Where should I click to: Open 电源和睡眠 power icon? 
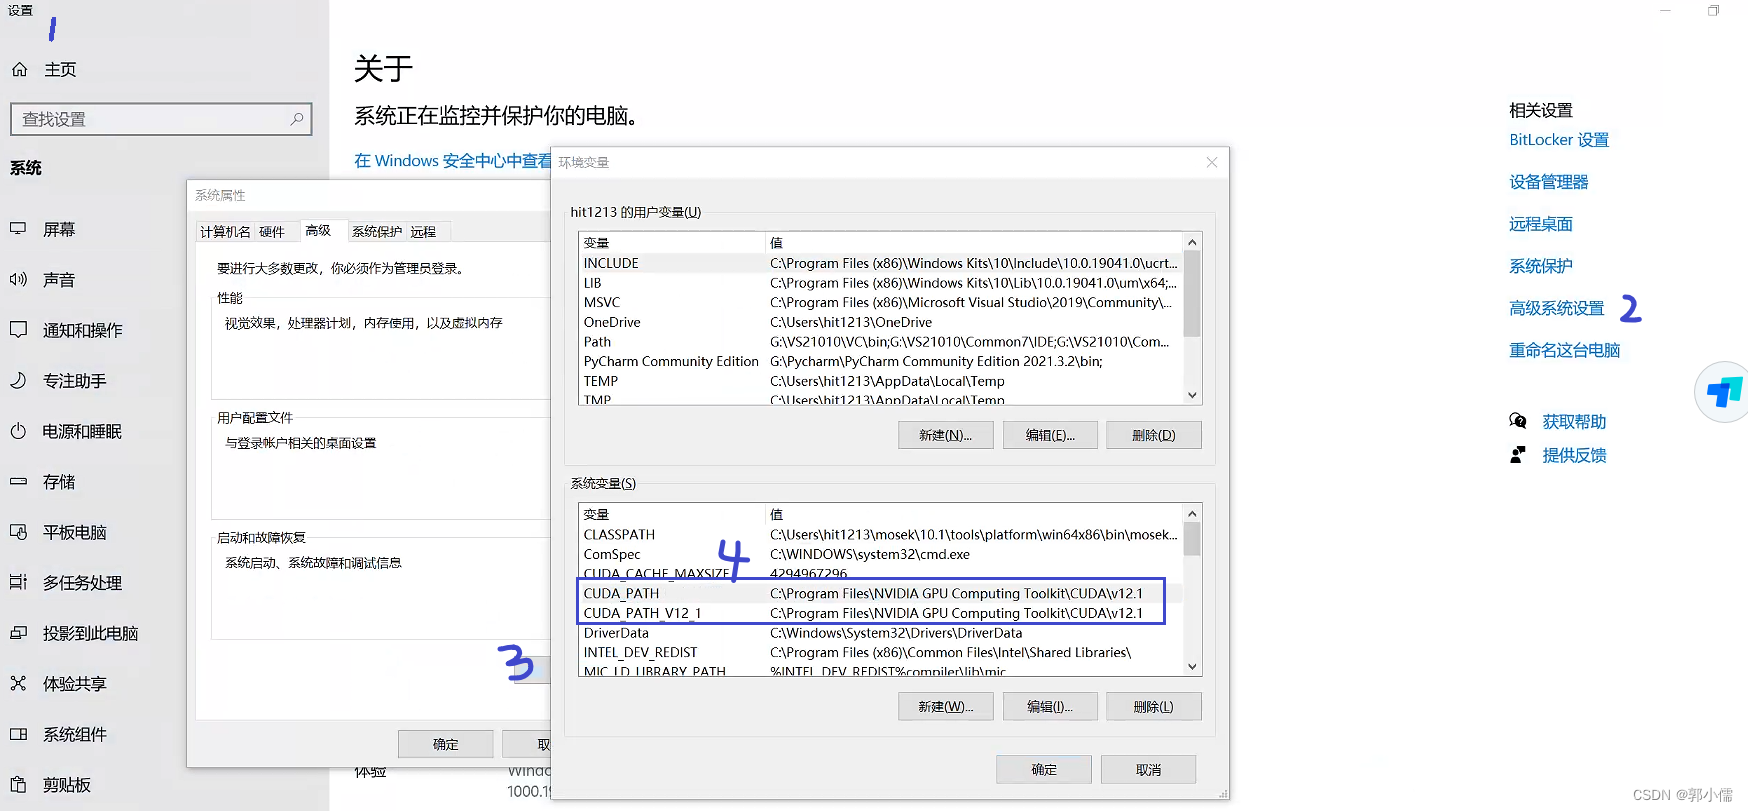pos(18,431)
